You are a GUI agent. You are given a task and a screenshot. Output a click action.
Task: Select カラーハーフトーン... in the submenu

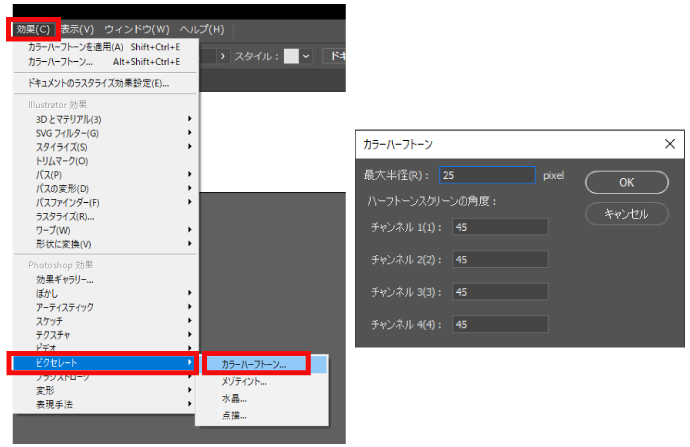254,365
